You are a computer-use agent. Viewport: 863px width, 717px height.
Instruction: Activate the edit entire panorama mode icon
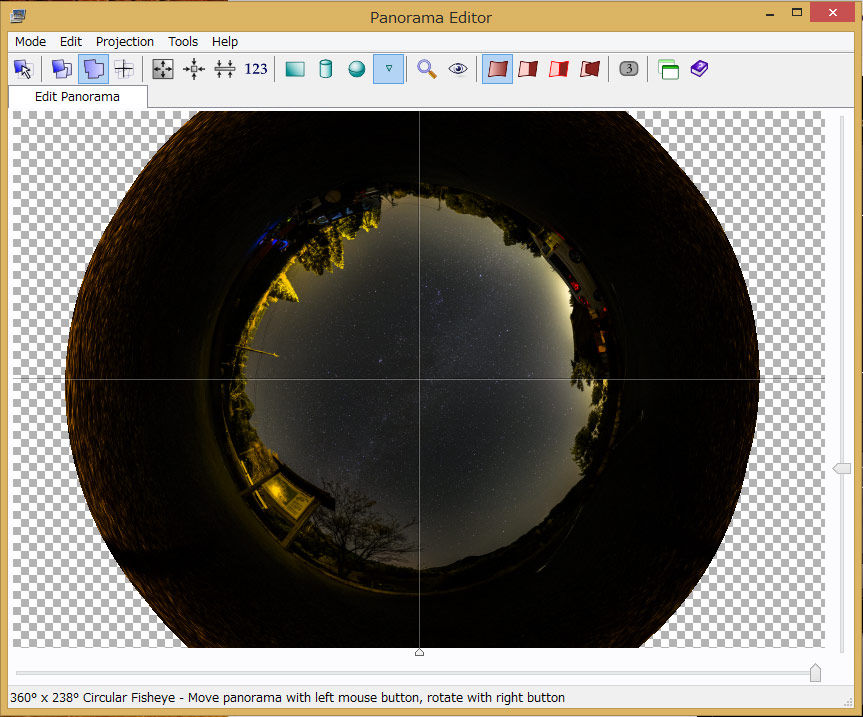[x=93, y=69]
